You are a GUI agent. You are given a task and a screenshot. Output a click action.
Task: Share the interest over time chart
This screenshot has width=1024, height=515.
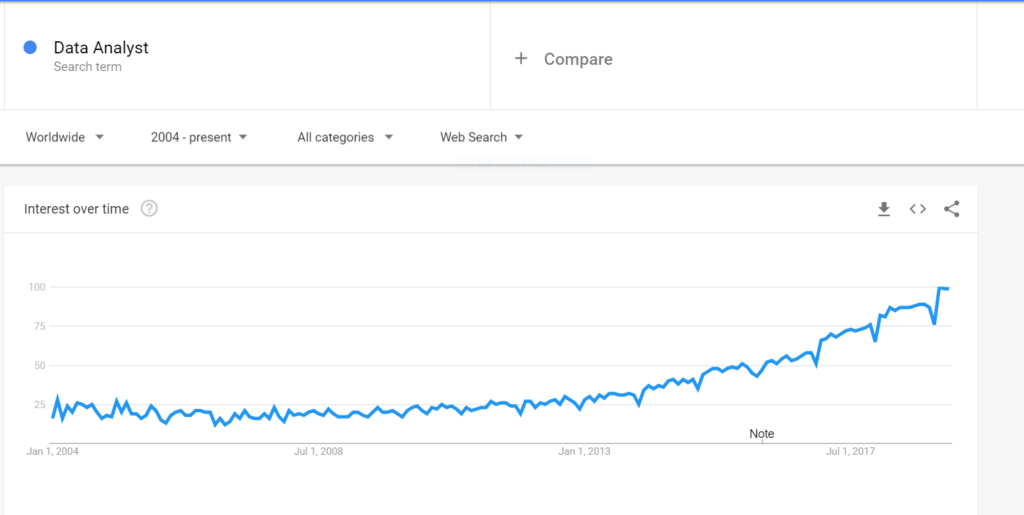[x=952, y=209]
